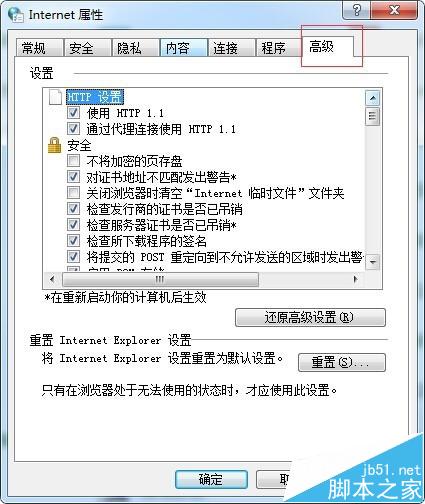Image resolution: width=425 pixels, height=504 pixels.
Task: Uncheck 使用 HTTP 1.1 checkbox
Action: click(x=73, y=112)
